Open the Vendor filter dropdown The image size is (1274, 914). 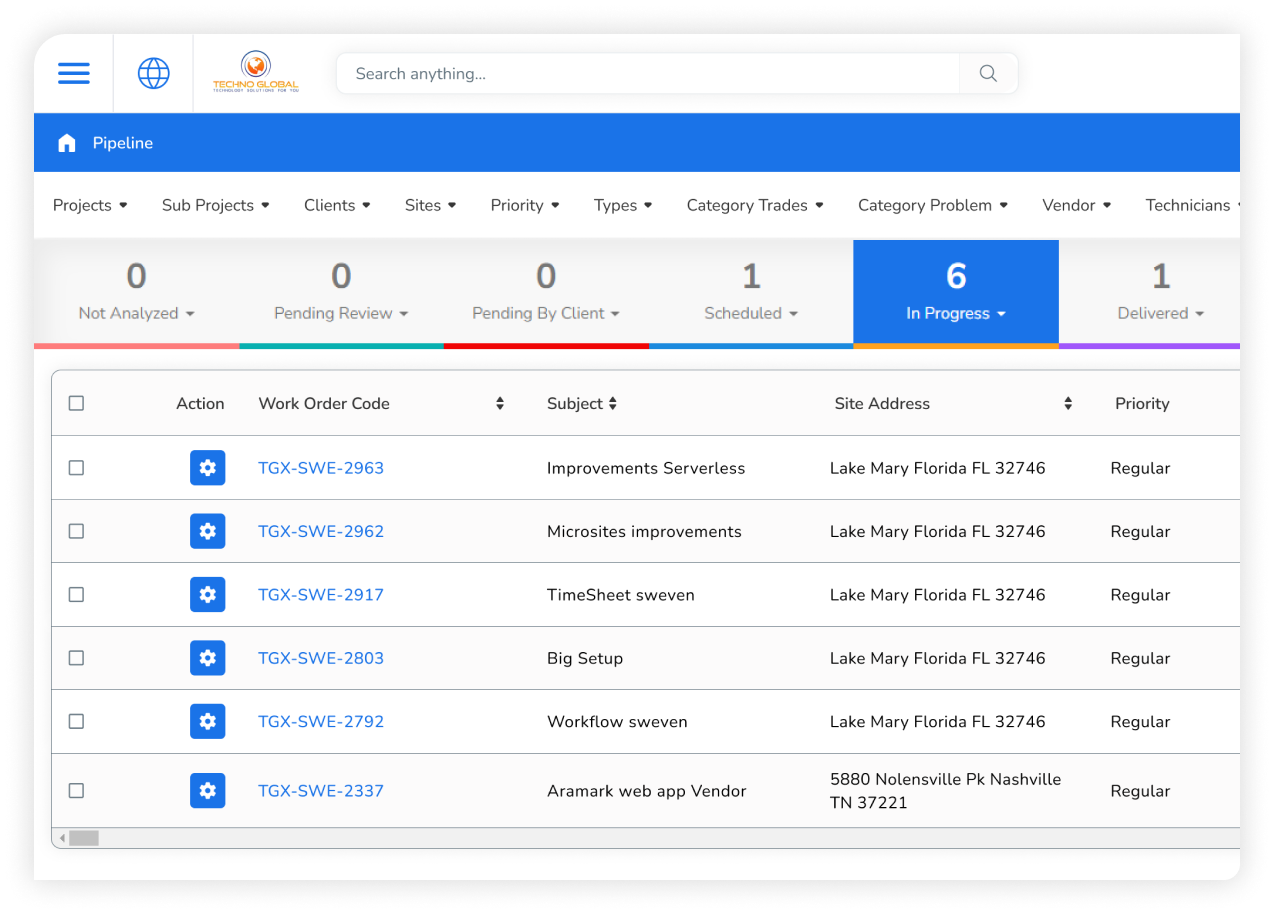(x=1077, y=205)
